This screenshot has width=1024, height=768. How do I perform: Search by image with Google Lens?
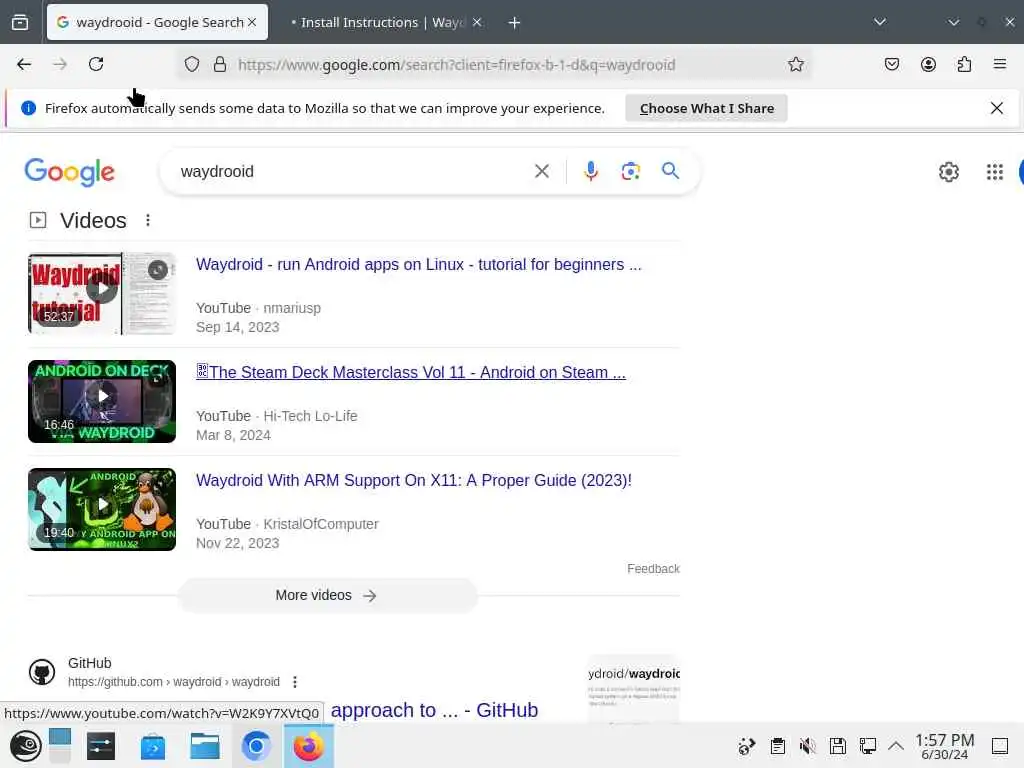(630, 171)
